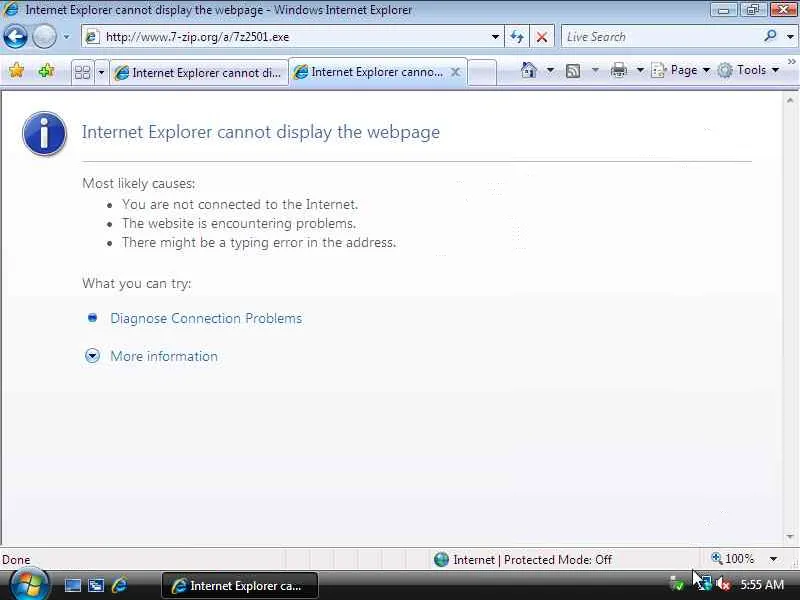Click the 5:55 AM taskbar clock
The image size is (800, 600).
[x=762, y=584]
